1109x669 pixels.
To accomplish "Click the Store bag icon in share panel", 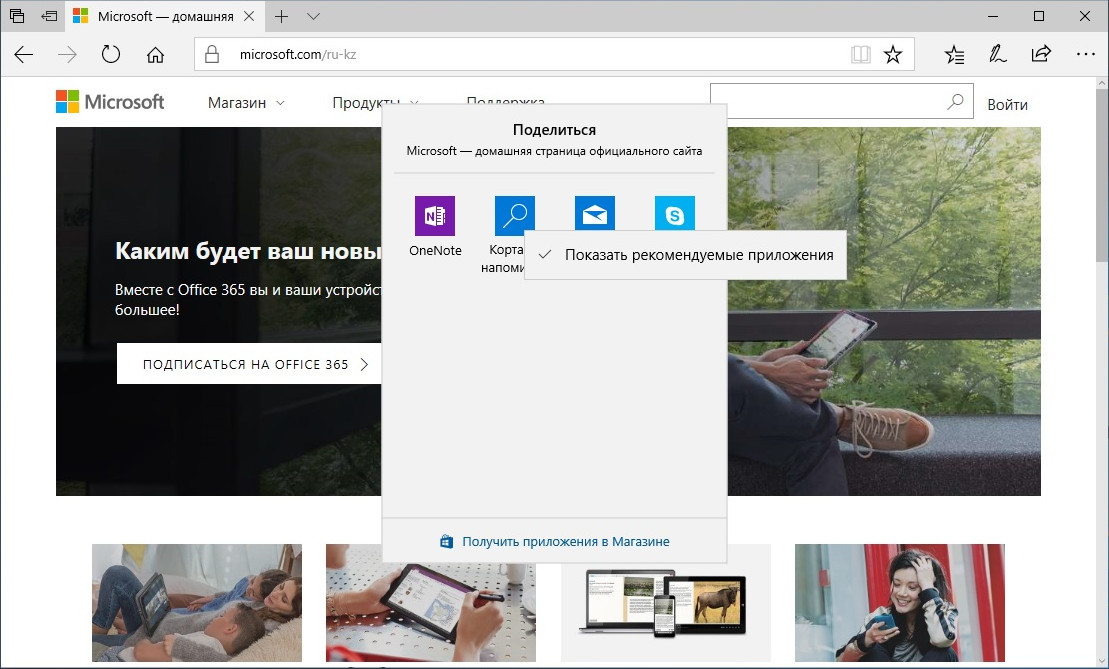I will 446,542.
